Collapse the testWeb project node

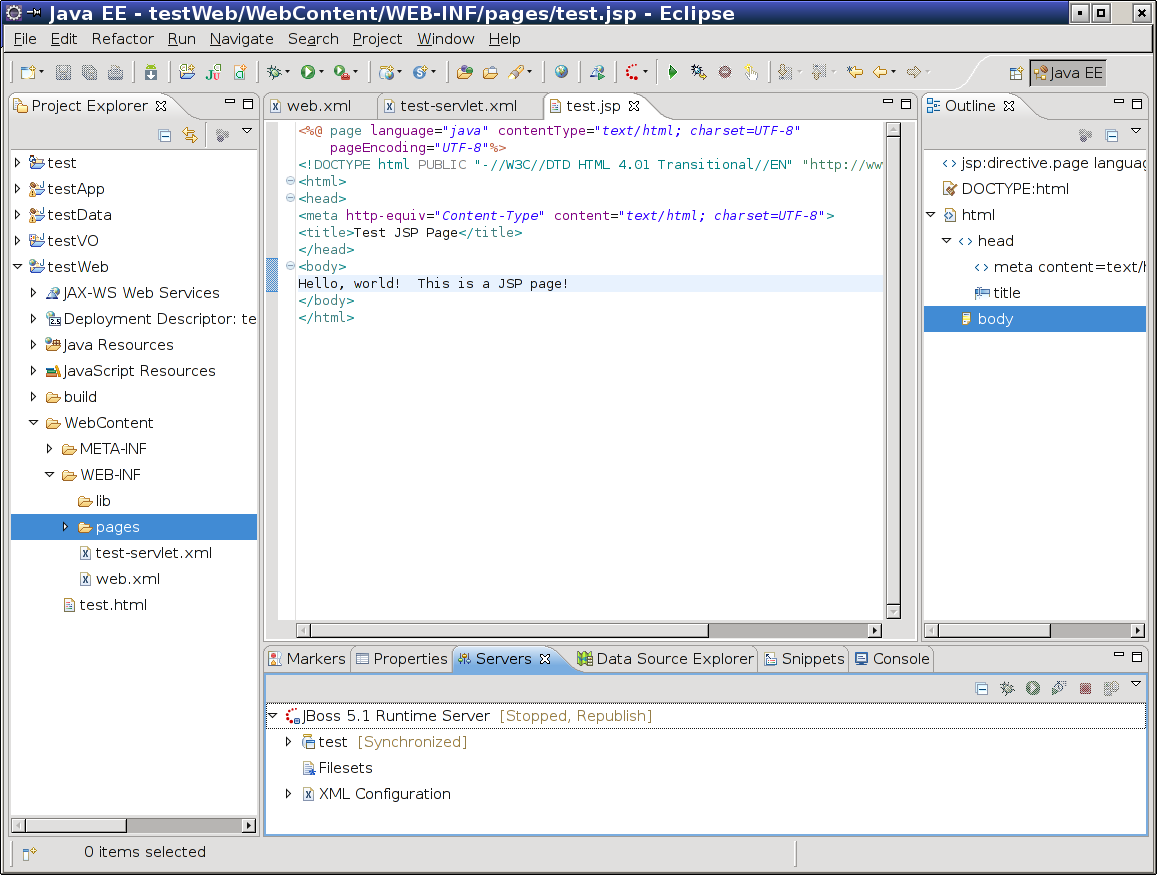(18, 266)
